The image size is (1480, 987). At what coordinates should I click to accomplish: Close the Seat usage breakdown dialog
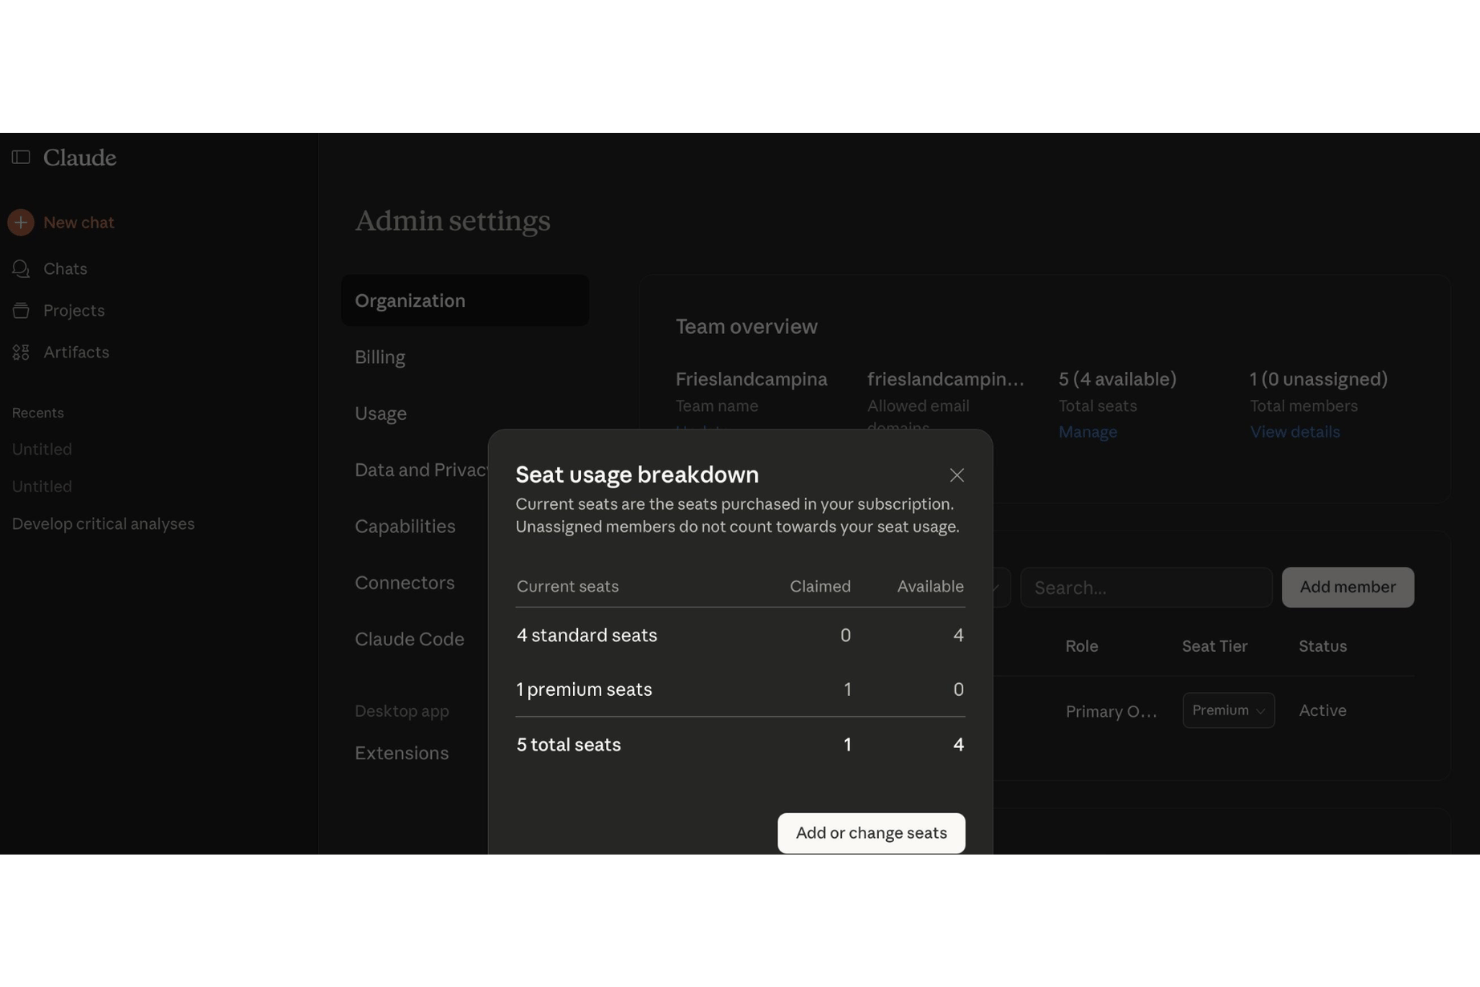point(957,475)
